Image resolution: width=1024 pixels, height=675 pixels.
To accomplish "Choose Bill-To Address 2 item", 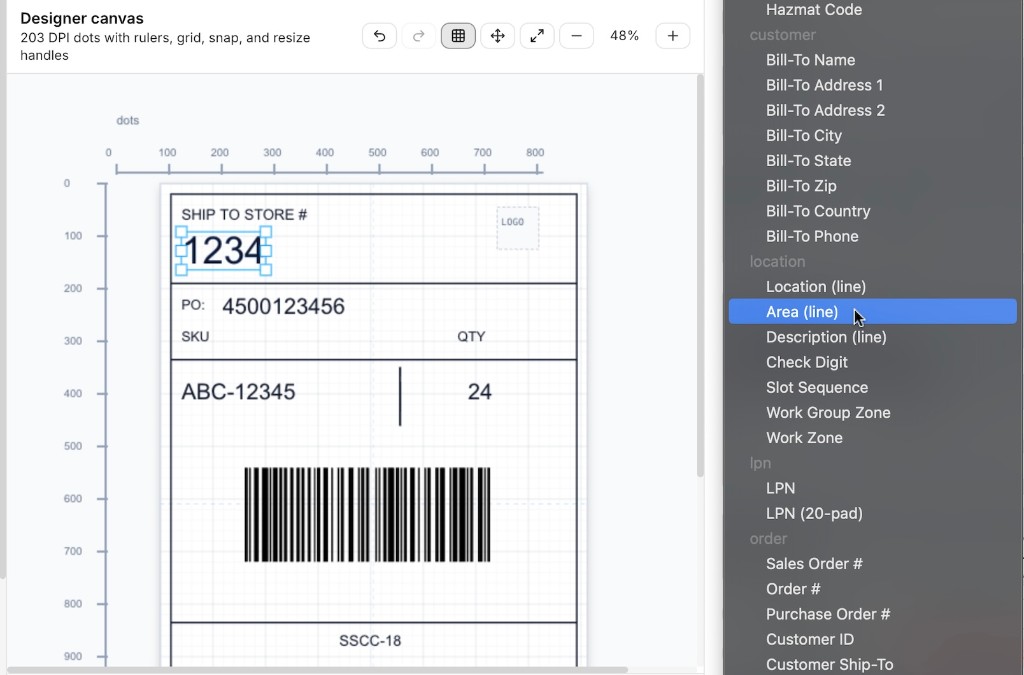I will (x=872, y=110).
